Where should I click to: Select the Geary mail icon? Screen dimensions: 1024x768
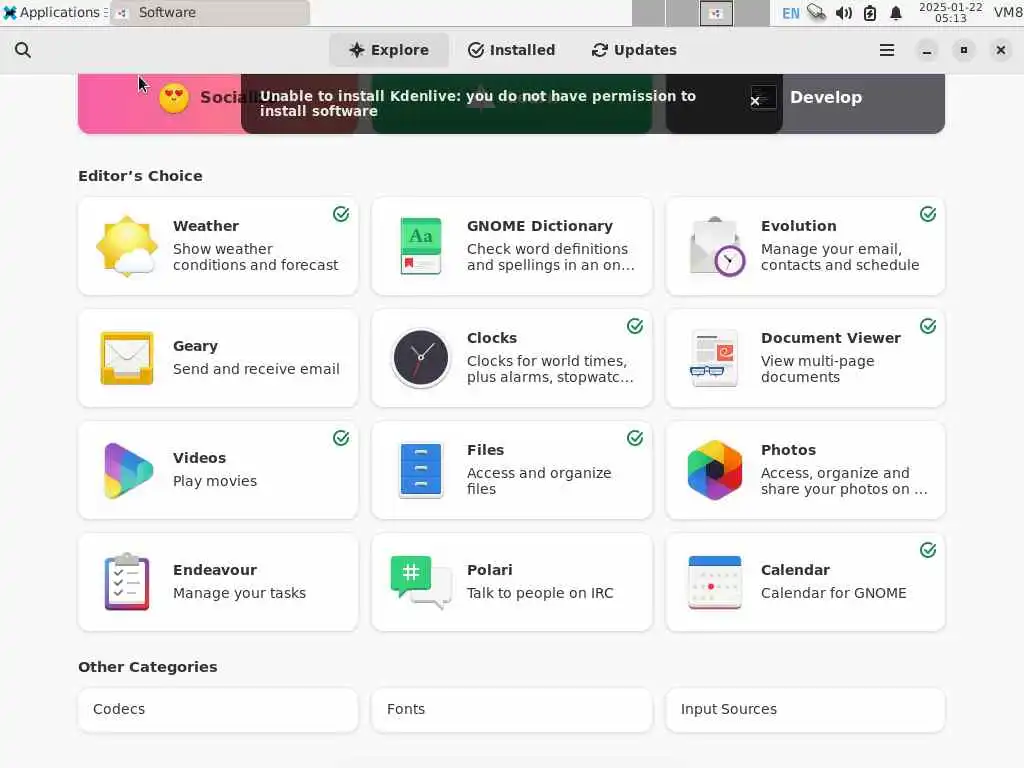[x=127, y=359]
